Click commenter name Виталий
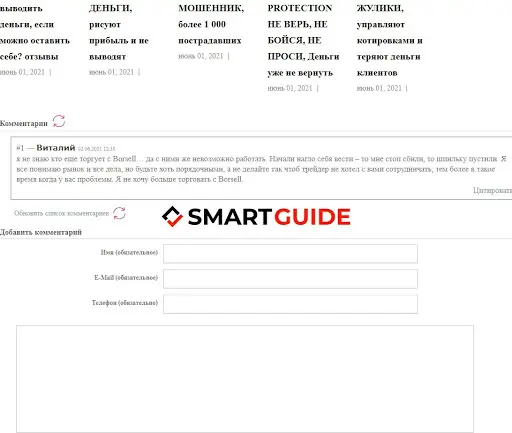This screenshot has width=512, height=433. tap(56, 148)
